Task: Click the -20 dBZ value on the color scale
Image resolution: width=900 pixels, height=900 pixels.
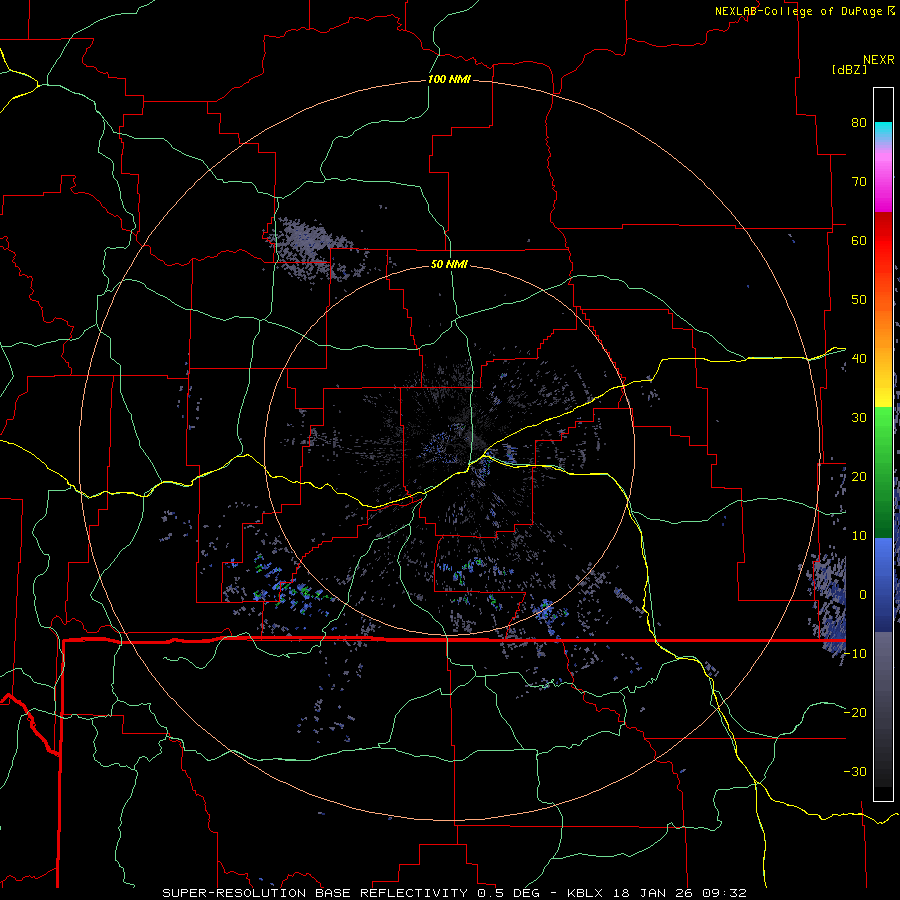Action: click(855, 713)
